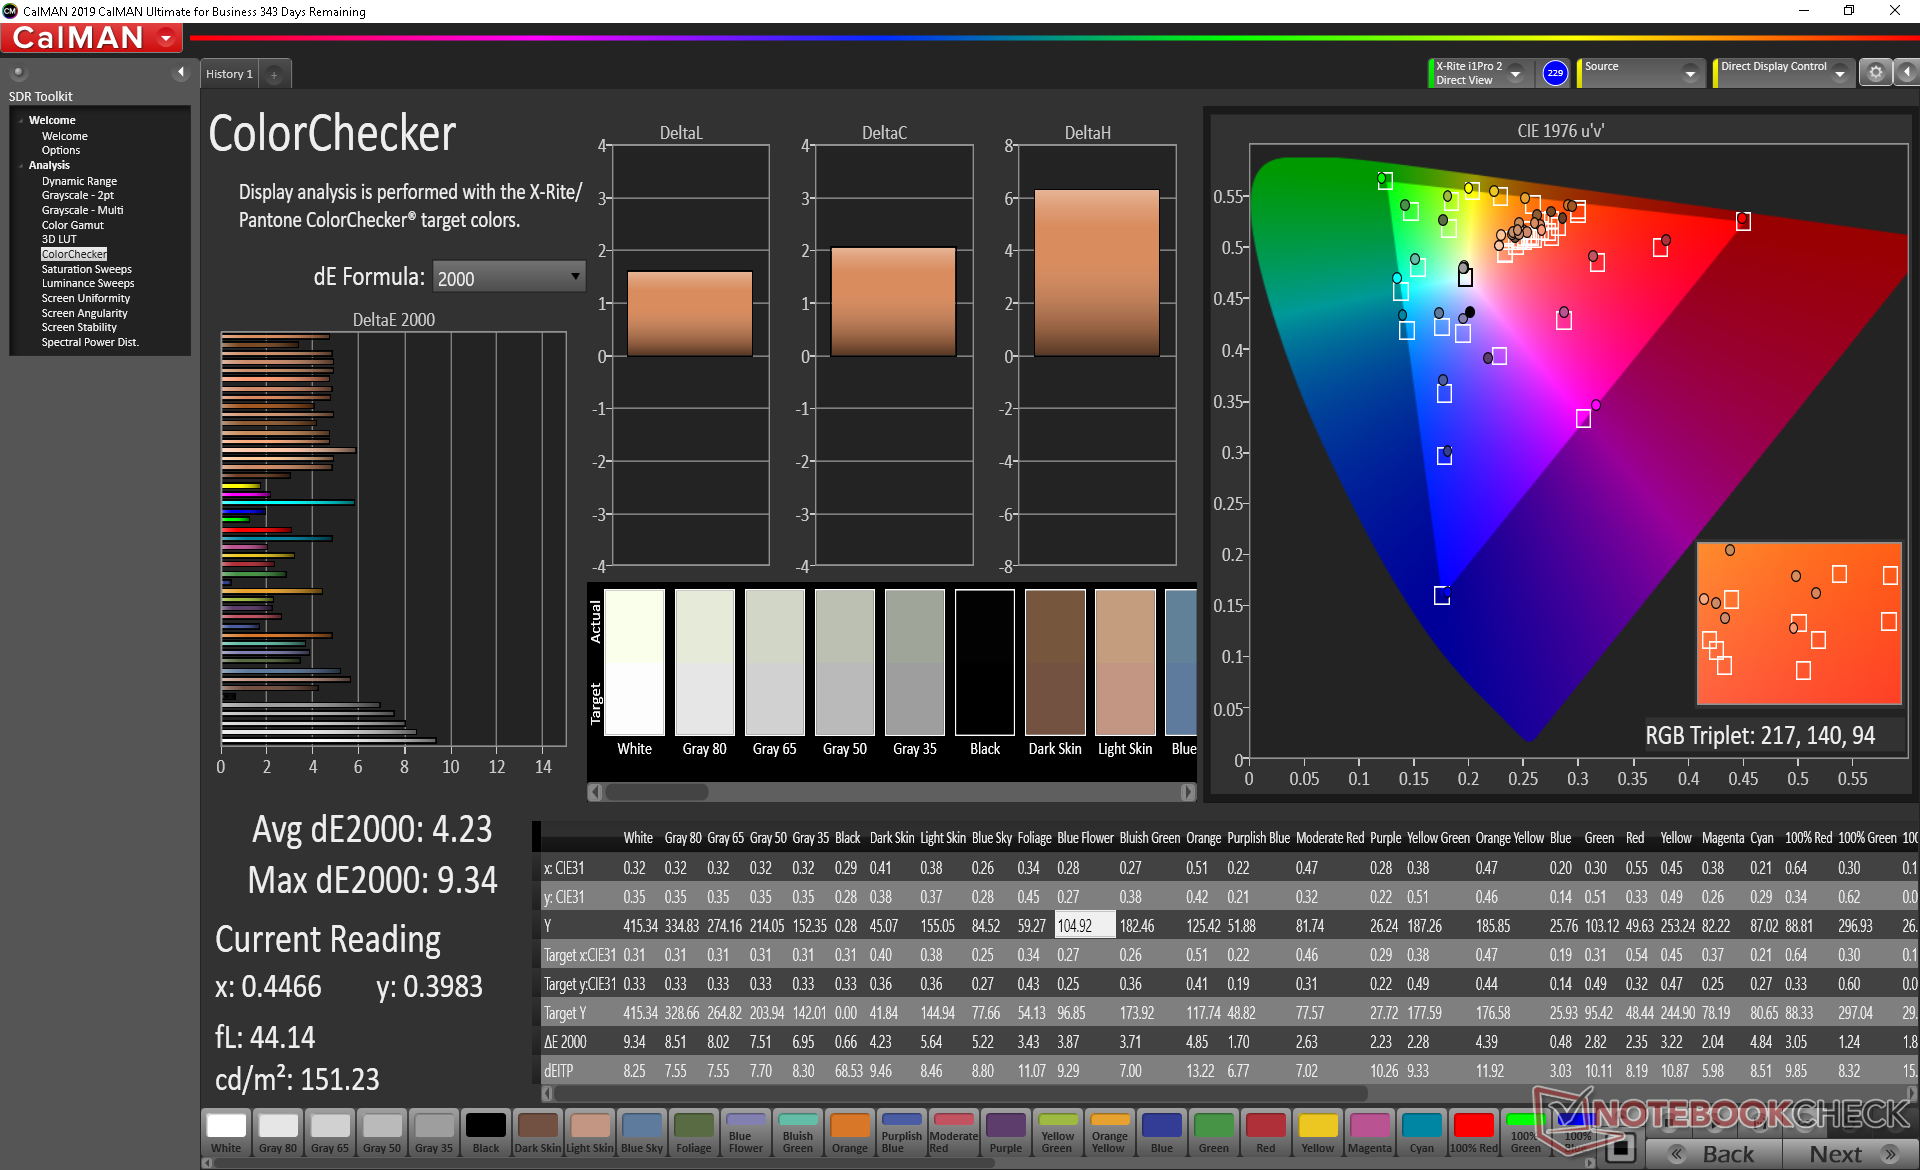This screenshot has width=1920, height=1170.
Task: Select Saturation Sweeps in the sidebar
Action: pos(86,269)
